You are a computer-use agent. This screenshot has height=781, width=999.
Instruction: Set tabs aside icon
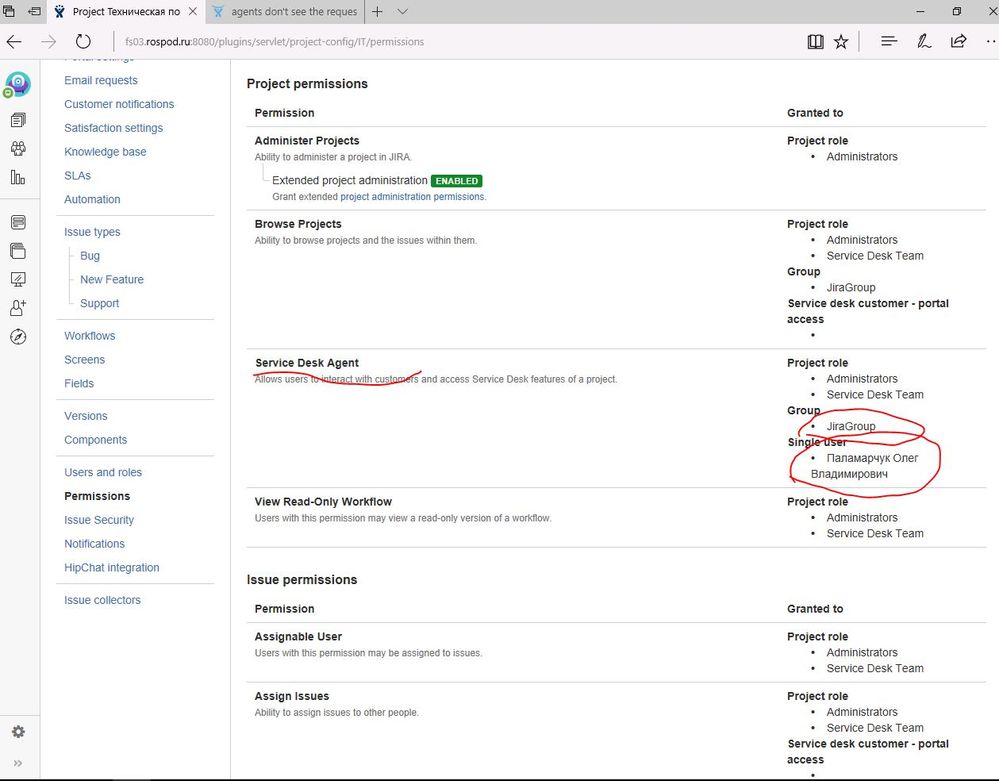pos(34,11)
